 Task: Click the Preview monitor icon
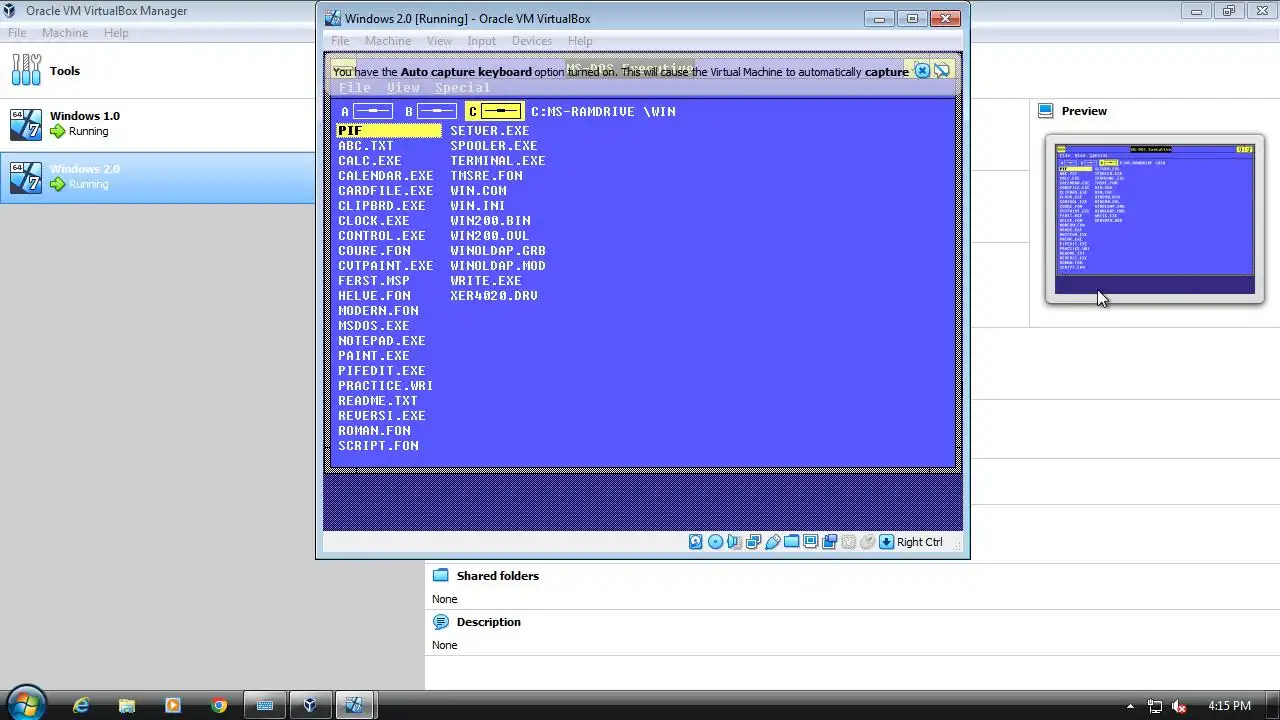[1046, 110]
